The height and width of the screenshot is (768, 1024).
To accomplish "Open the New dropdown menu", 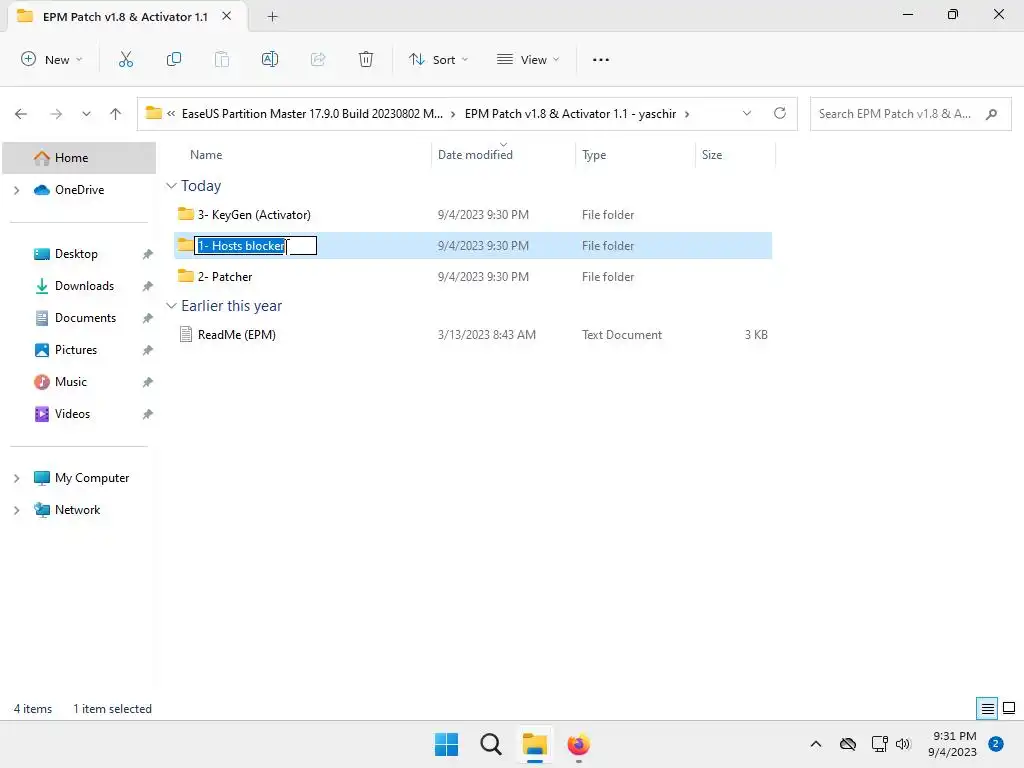I will click(52, 59).
